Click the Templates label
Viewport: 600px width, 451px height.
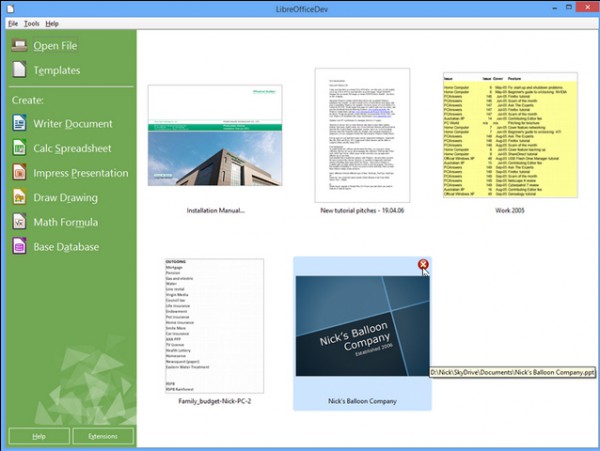(x=57, y=70)
